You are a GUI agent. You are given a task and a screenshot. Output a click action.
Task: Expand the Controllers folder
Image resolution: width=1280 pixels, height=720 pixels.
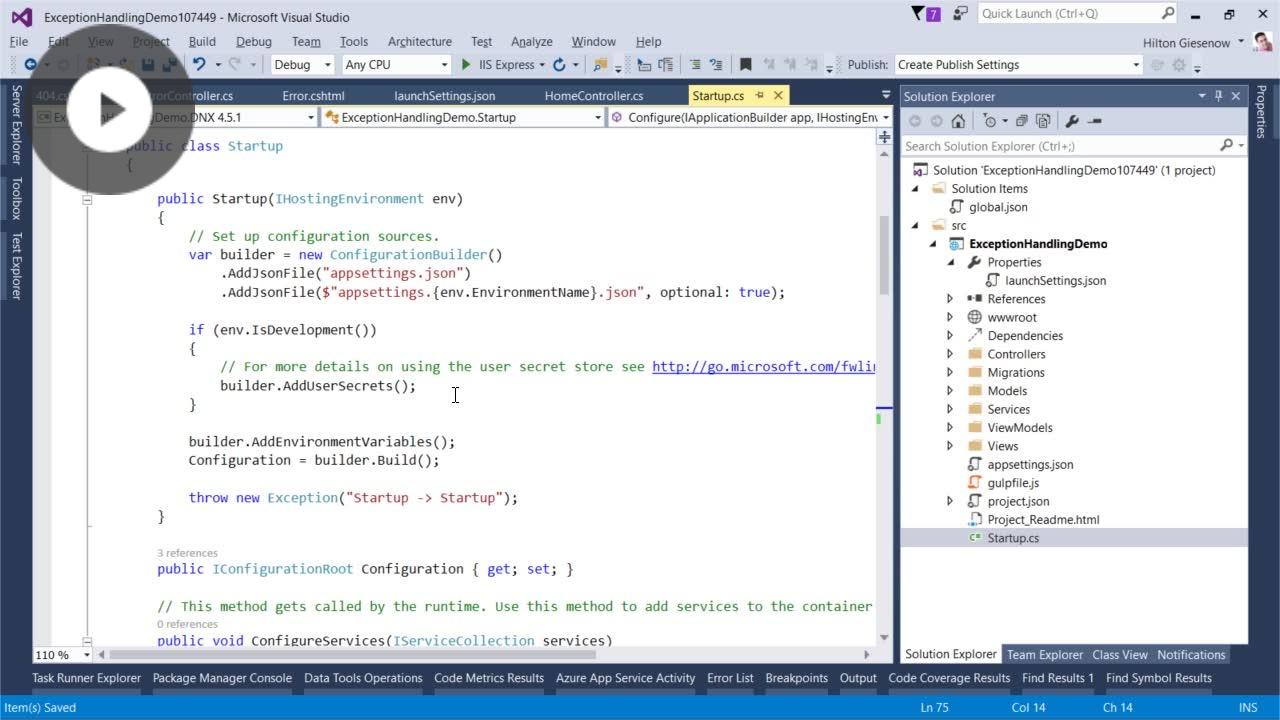point(950,354)
